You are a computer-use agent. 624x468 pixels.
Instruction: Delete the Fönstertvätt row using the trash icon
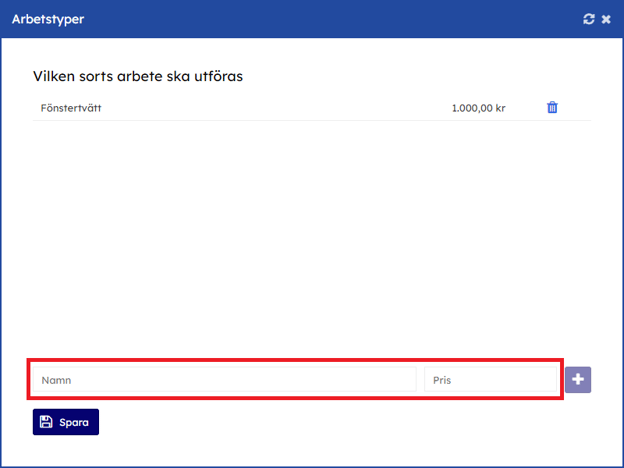click(x=552, y=108)
